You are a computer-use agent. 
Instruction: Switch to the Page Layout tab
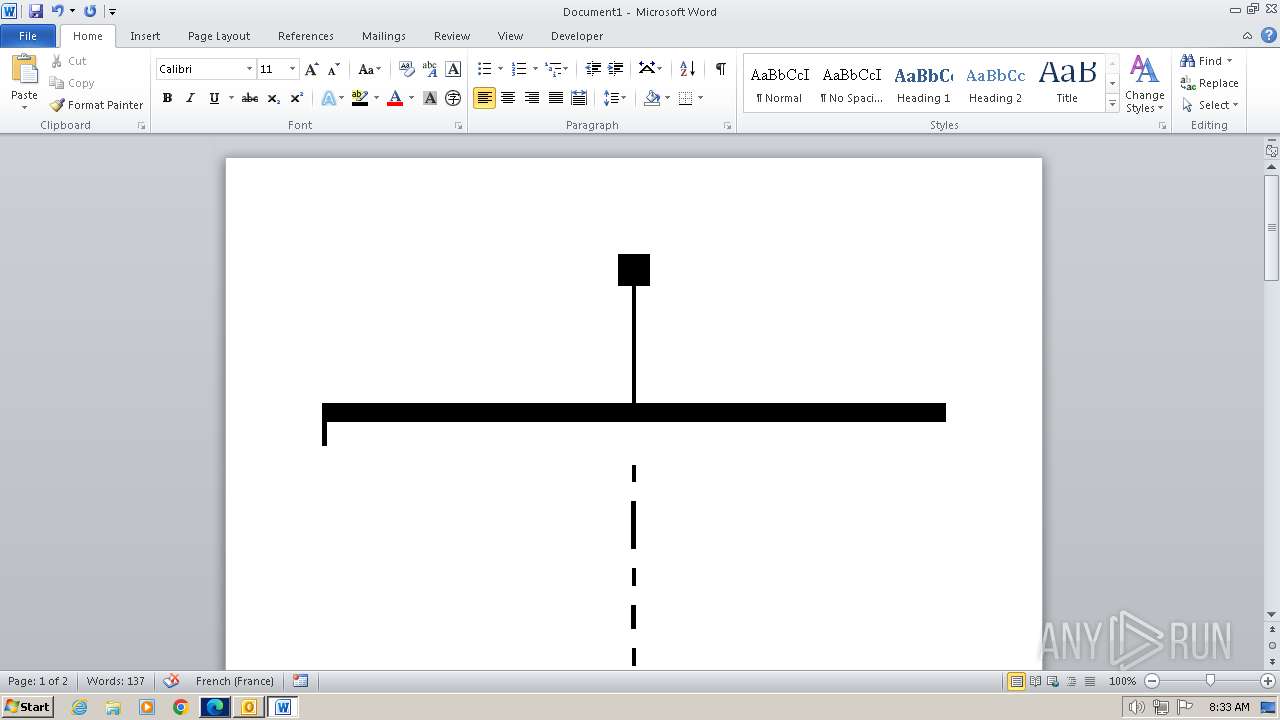tap(219, 36)
